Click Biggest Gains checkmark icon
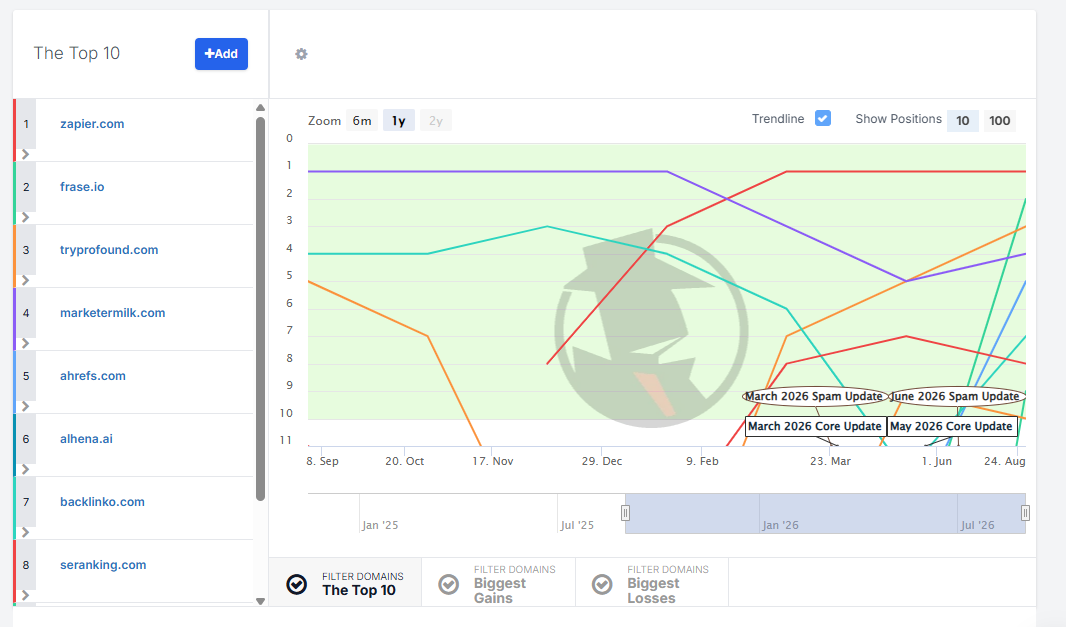 click(x=449, y=584)
